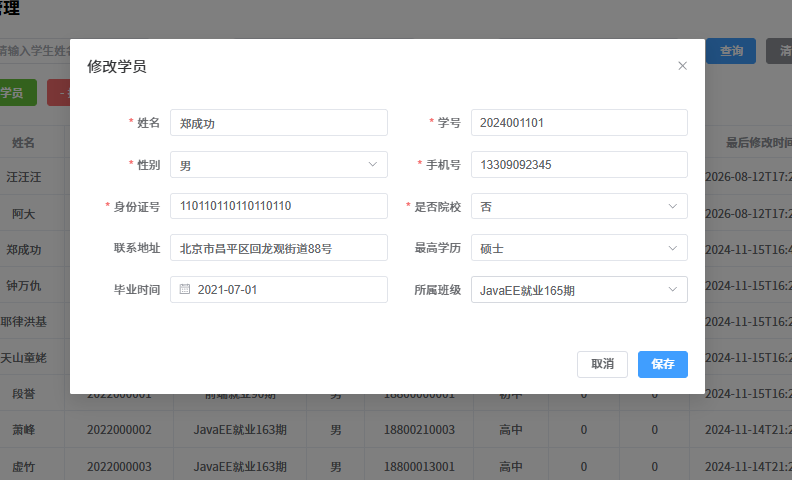Screen dimensions: 792x480
Task: Click student number 2022000002
Action: 119,430
